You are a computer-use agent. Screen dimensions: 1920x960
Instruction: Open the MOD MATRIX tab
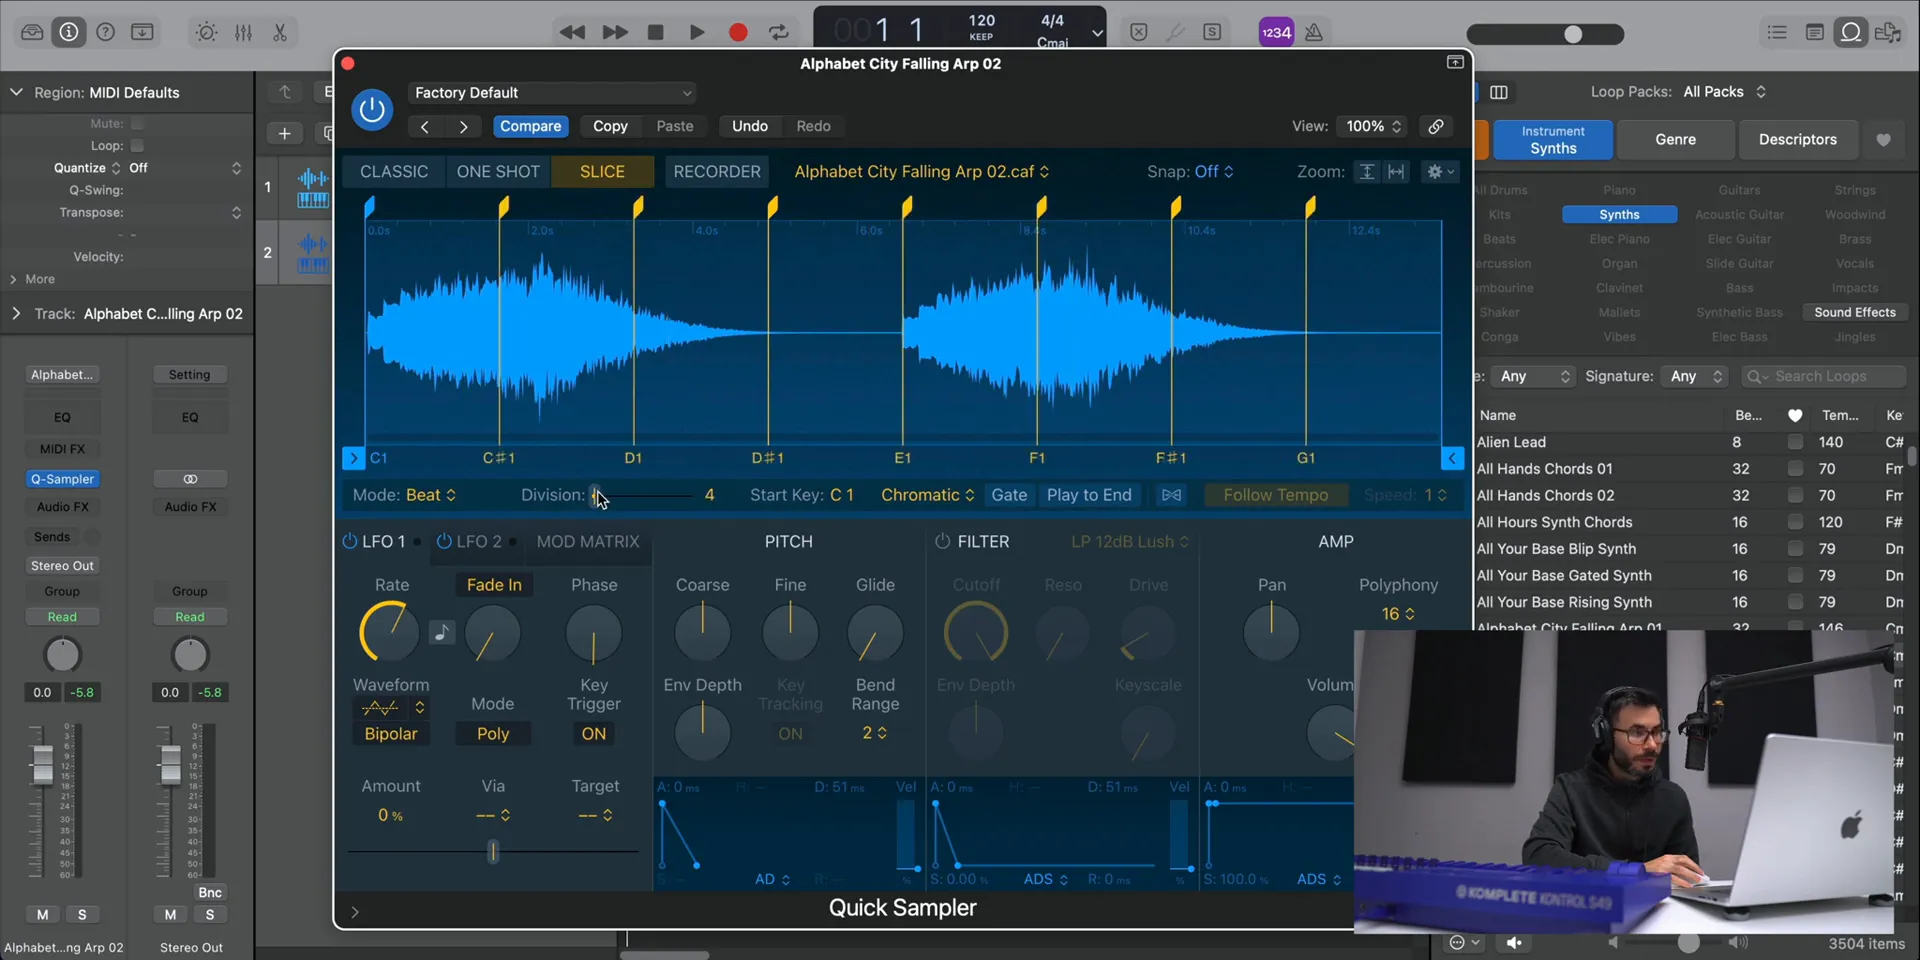[588, 541]
